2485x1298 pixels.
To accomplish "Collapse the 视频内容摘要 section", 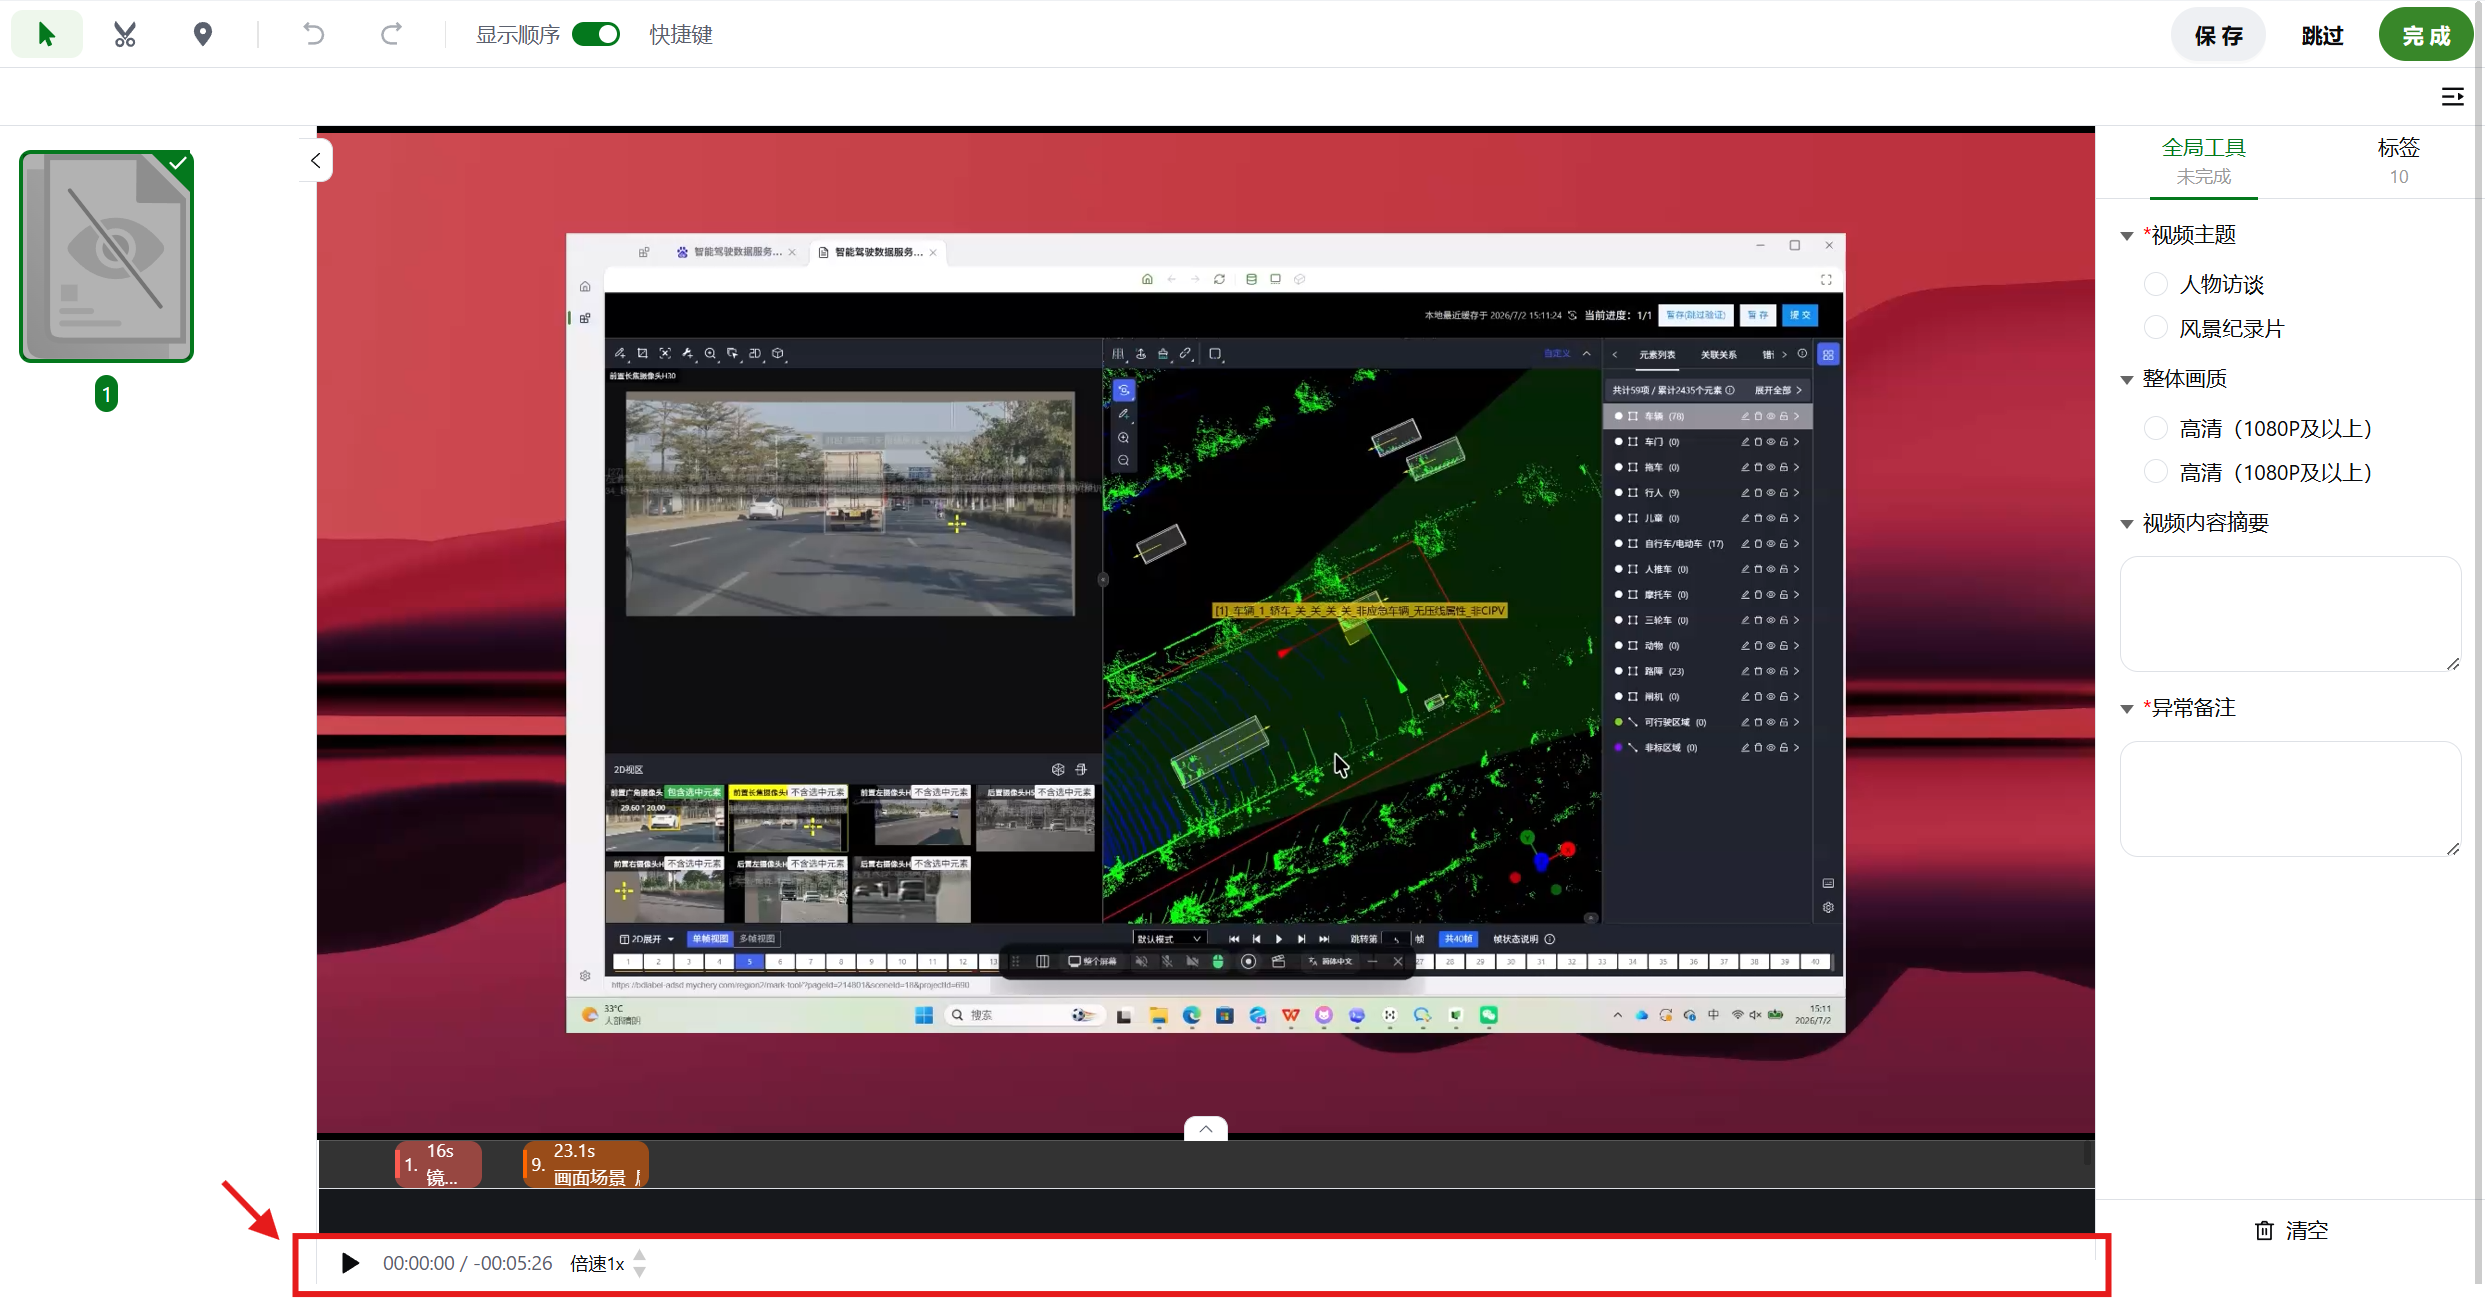I will click(2127, 524).
